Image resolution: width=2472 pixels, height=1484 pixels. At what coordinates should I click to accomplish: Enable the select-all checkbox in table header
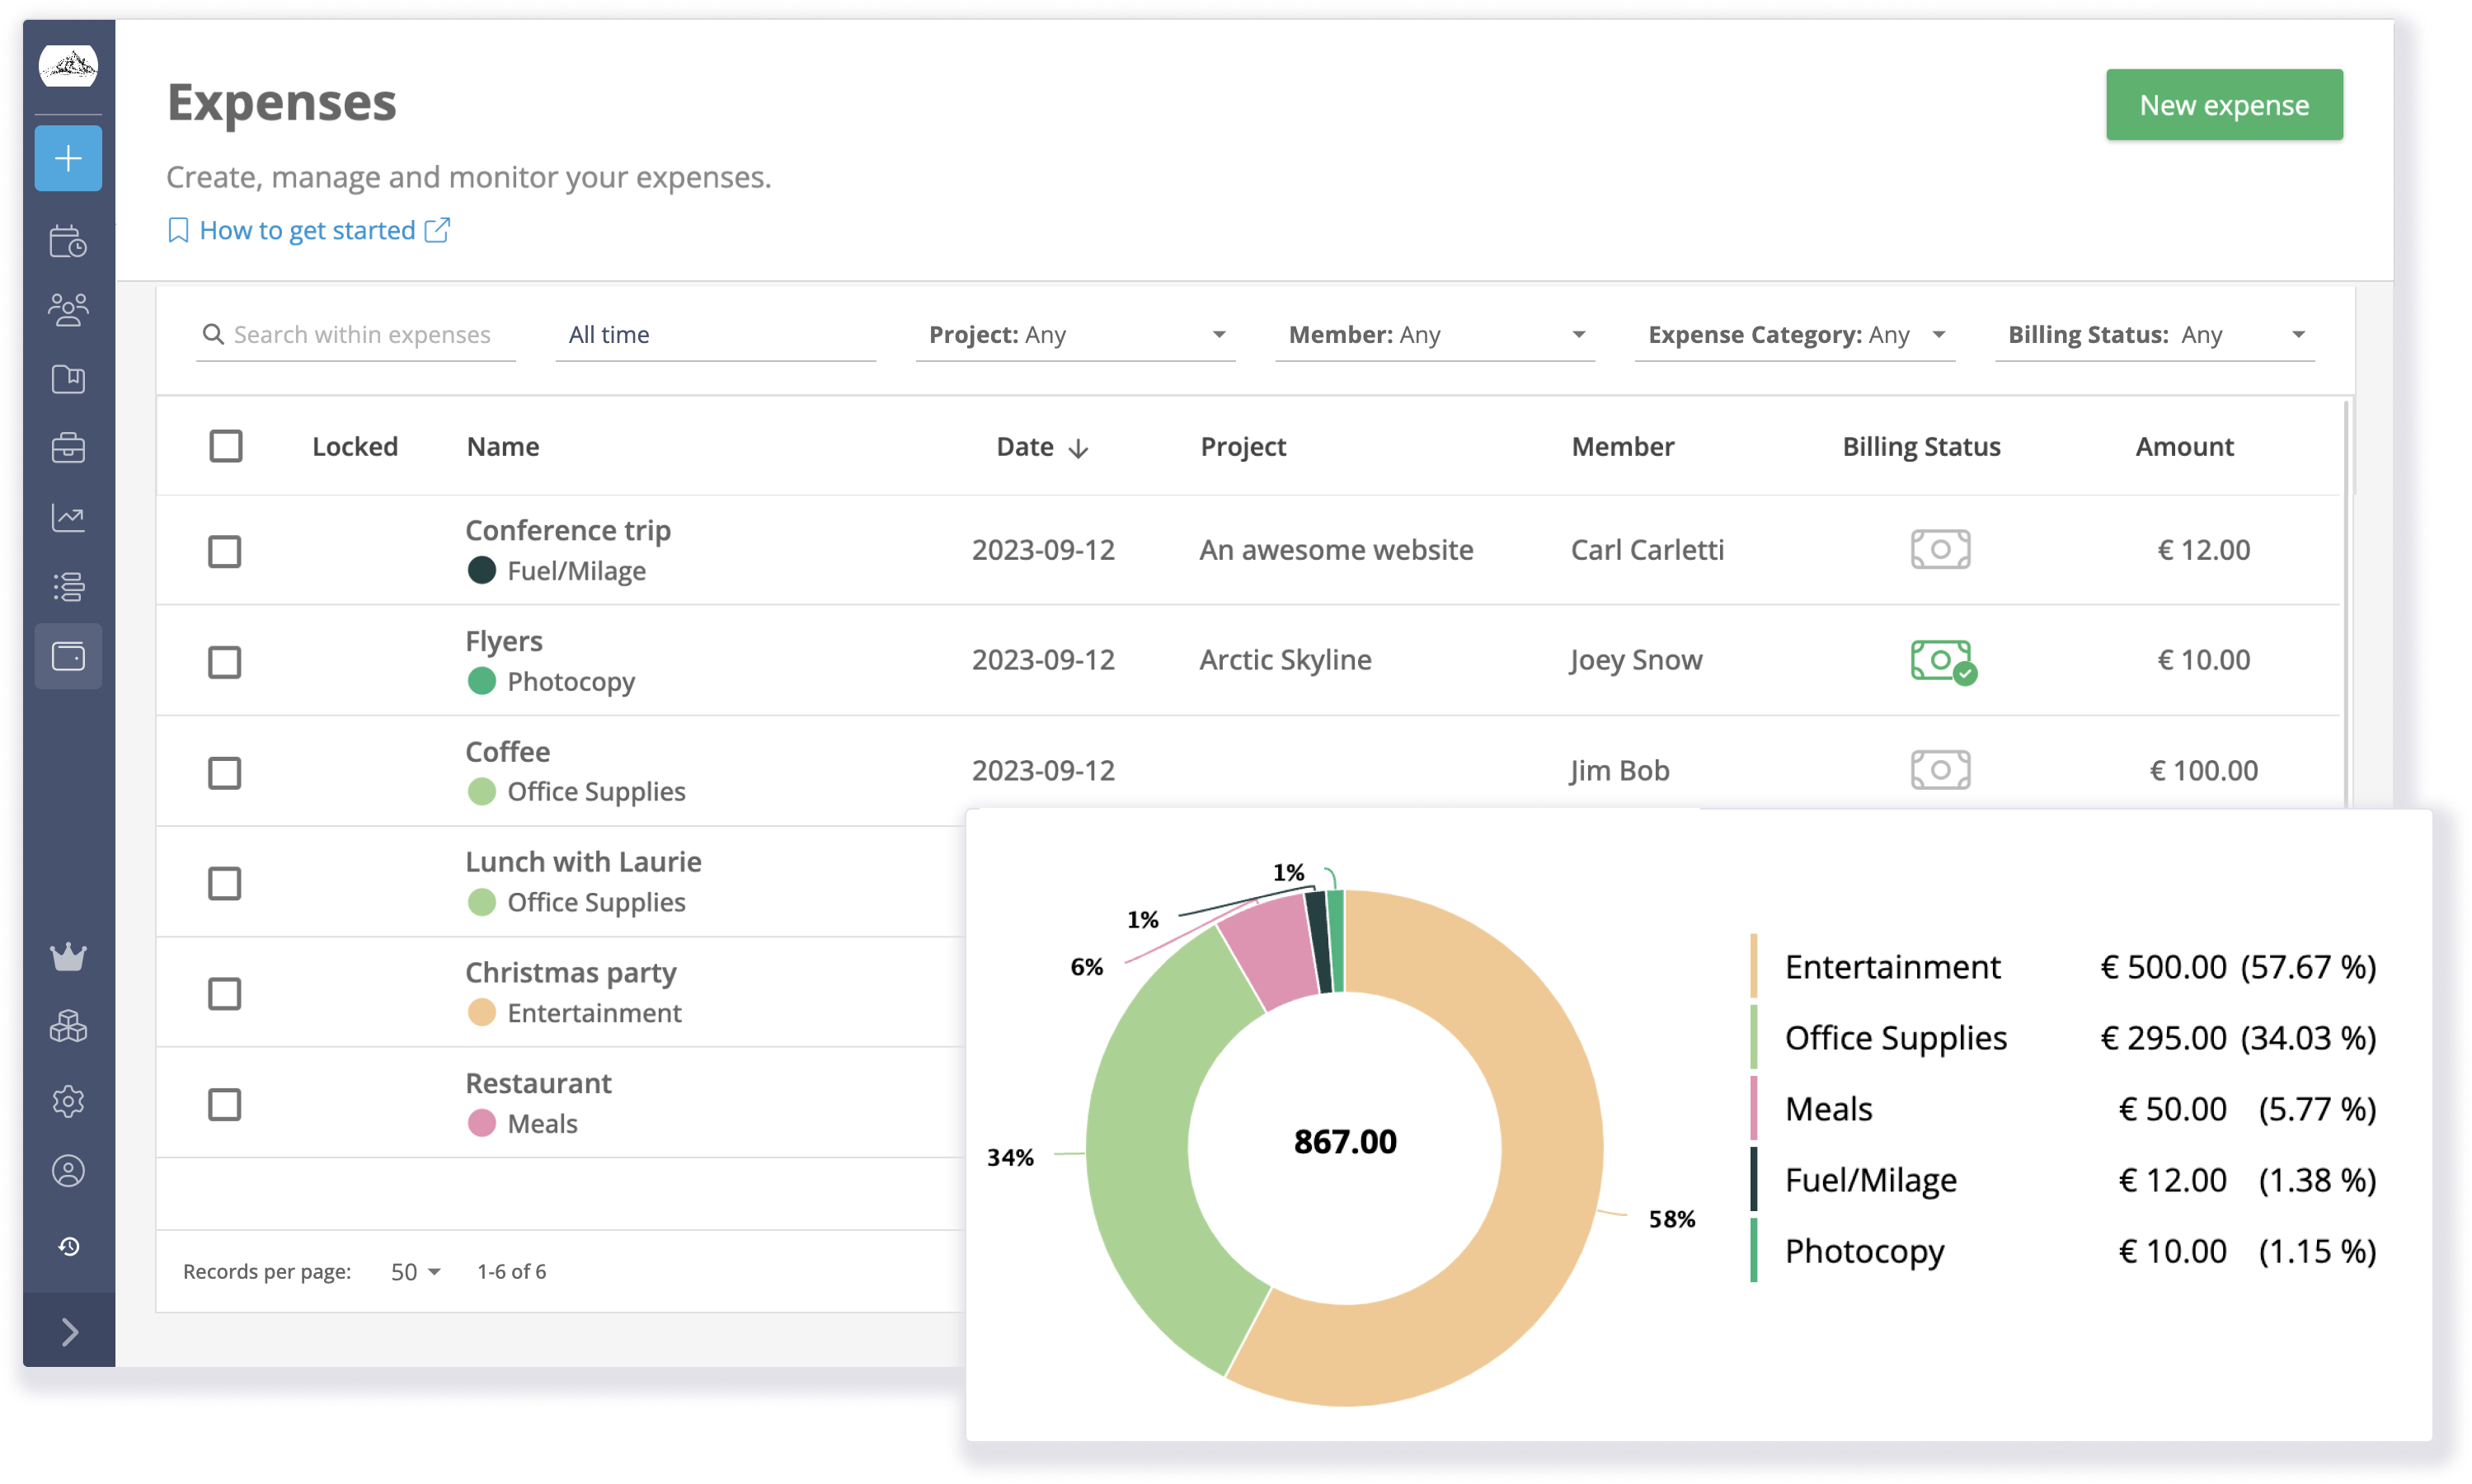(226, 446)
